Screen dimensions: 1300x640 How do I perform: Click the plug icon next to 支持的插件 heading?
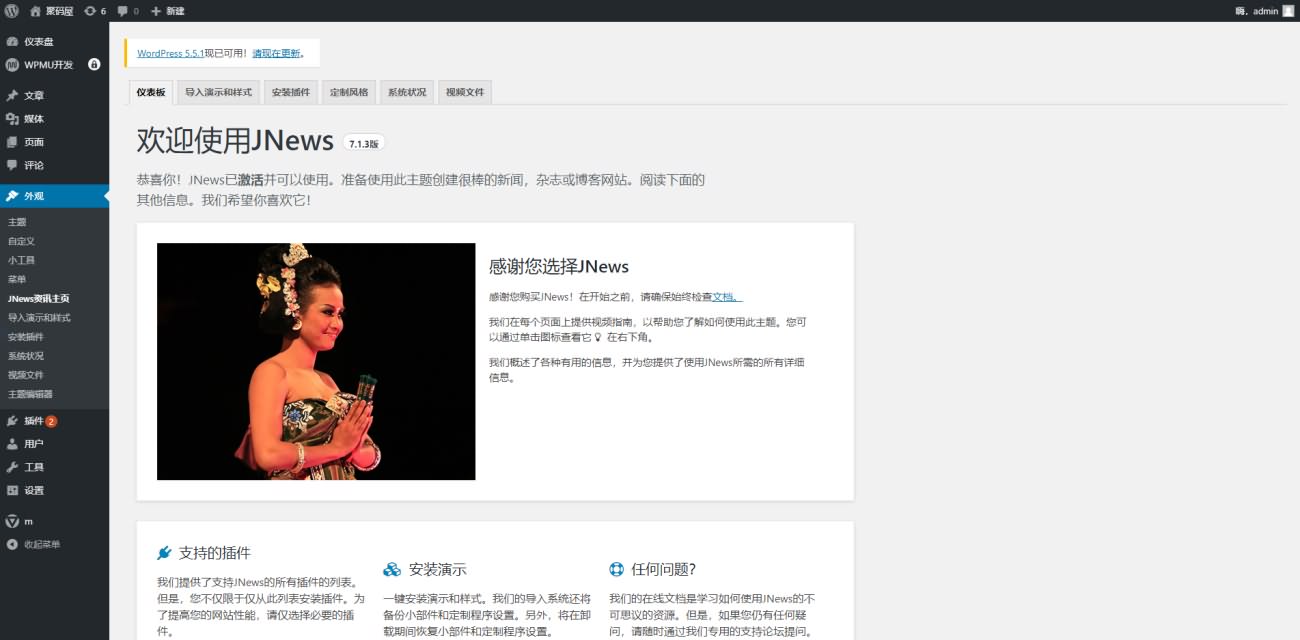coord(164,553)
